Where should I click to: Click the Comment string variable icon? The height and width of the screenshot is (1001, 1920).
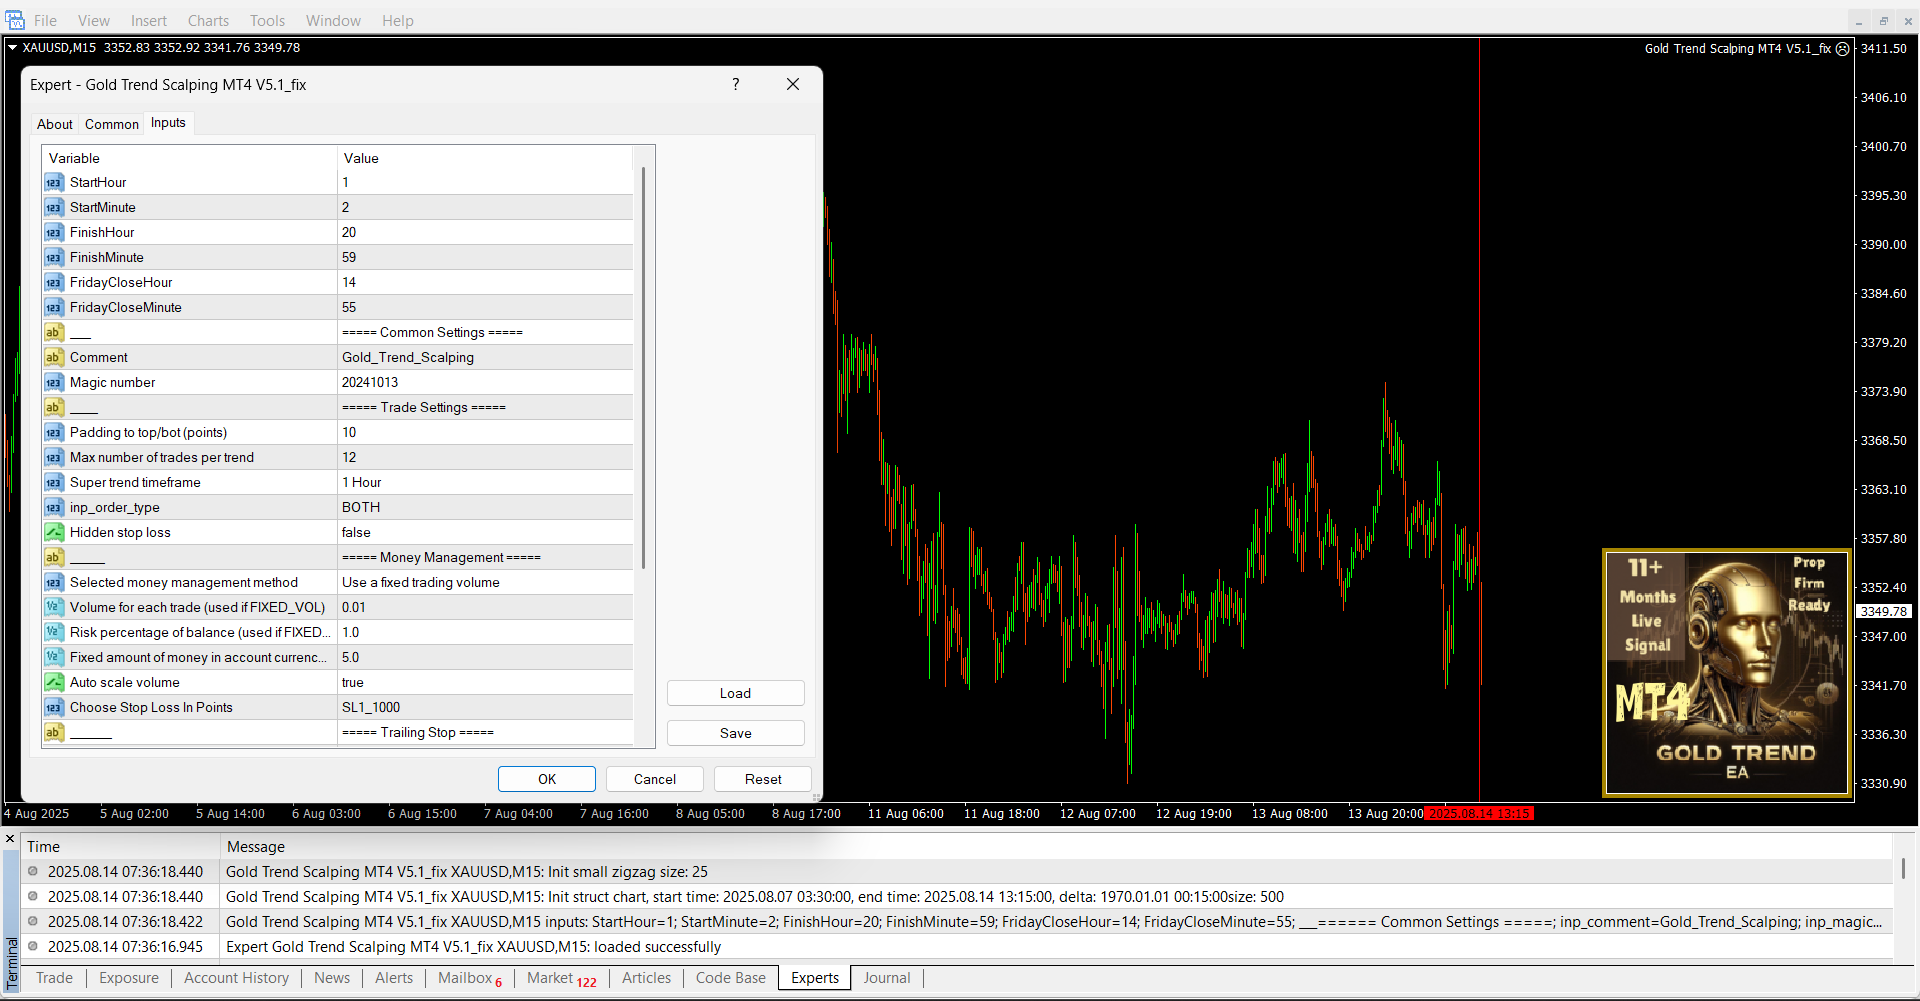54,358
